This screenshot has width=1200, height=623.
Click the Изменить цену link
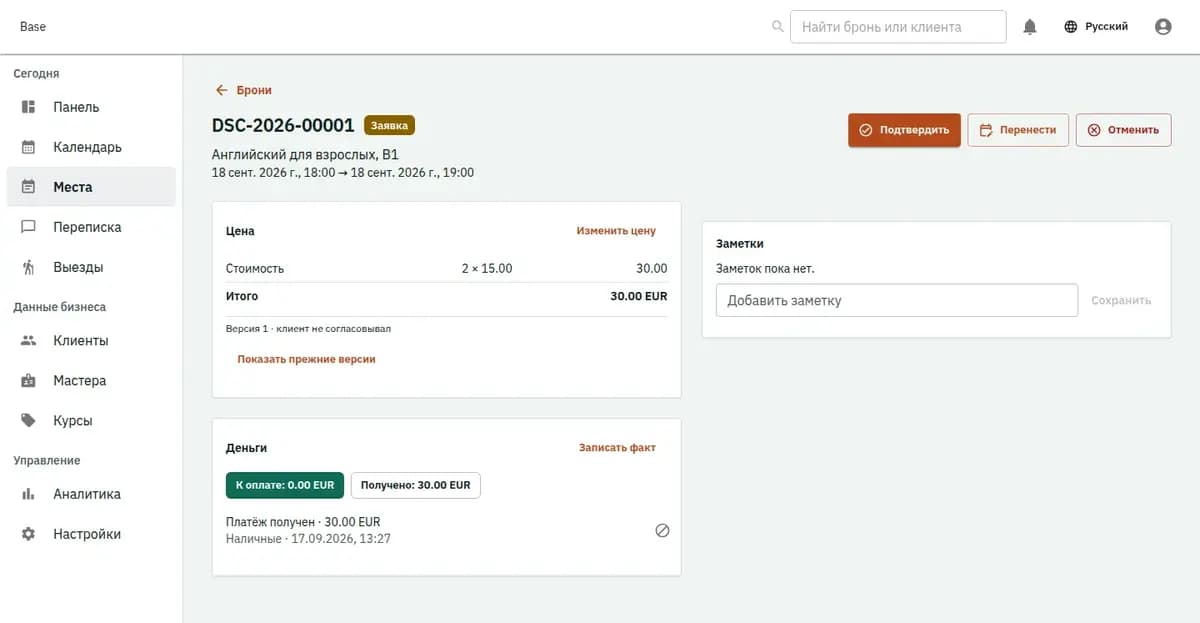(616, 231)
